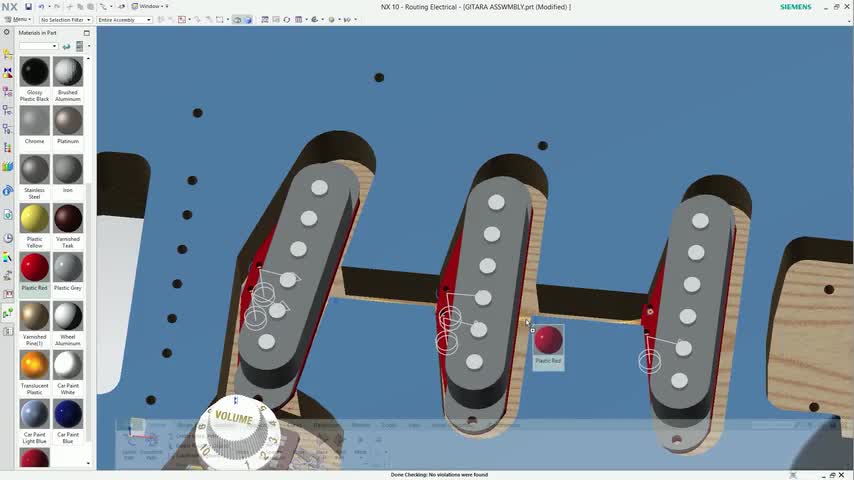Open the Part Navigator resource bar tab
The width and height of the screenshot is (854, 480).
tap(8, 92)
